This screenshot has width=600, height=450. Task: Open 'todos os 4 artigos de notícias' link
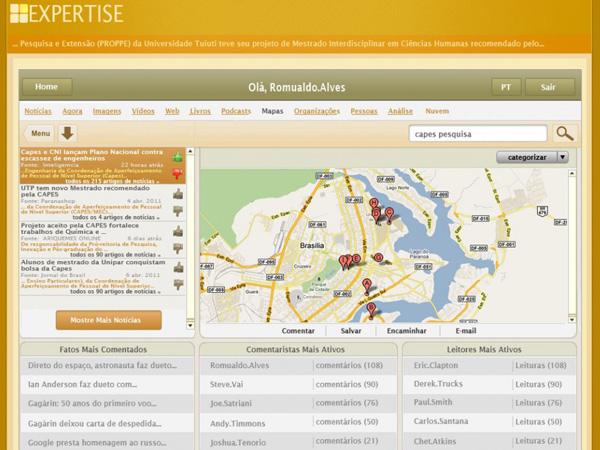coord(116,217)
